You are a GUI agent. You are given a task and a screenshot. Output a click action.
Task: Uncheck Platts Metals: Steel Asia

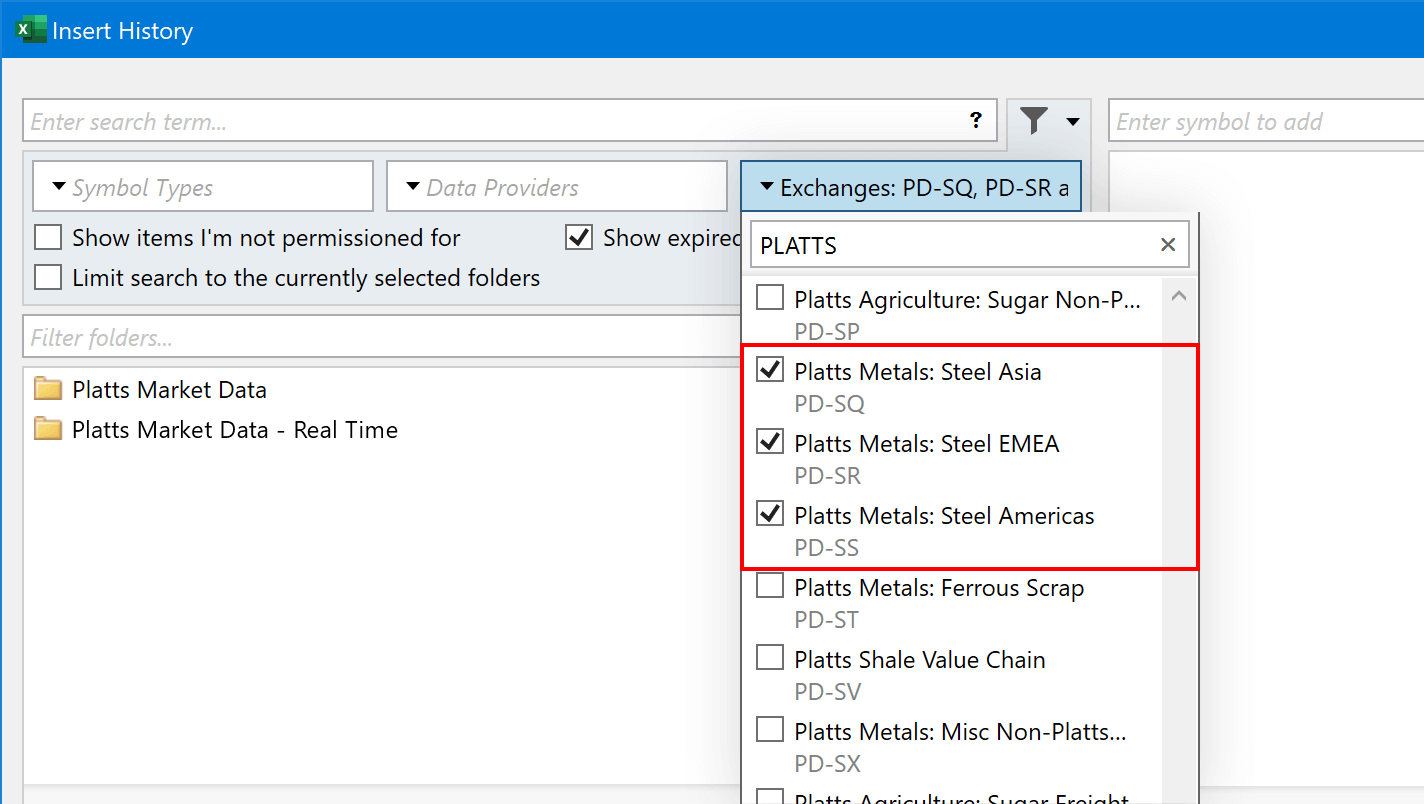click(x=769, y=370)
